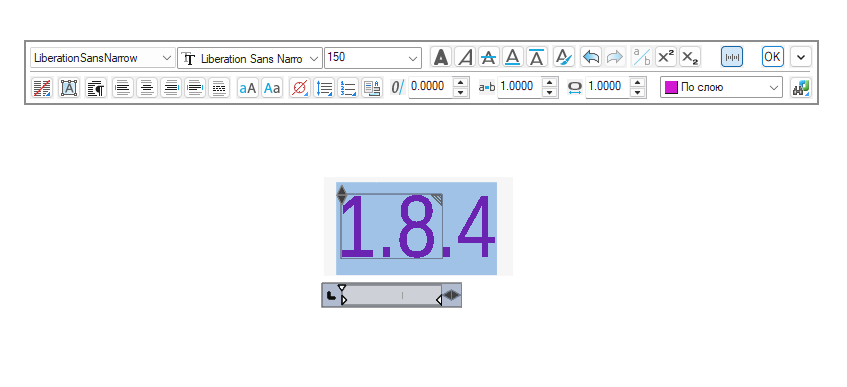This screenshot has height=387, width=847.
Task: Toggle overline formatting
Action: point(536,57)
